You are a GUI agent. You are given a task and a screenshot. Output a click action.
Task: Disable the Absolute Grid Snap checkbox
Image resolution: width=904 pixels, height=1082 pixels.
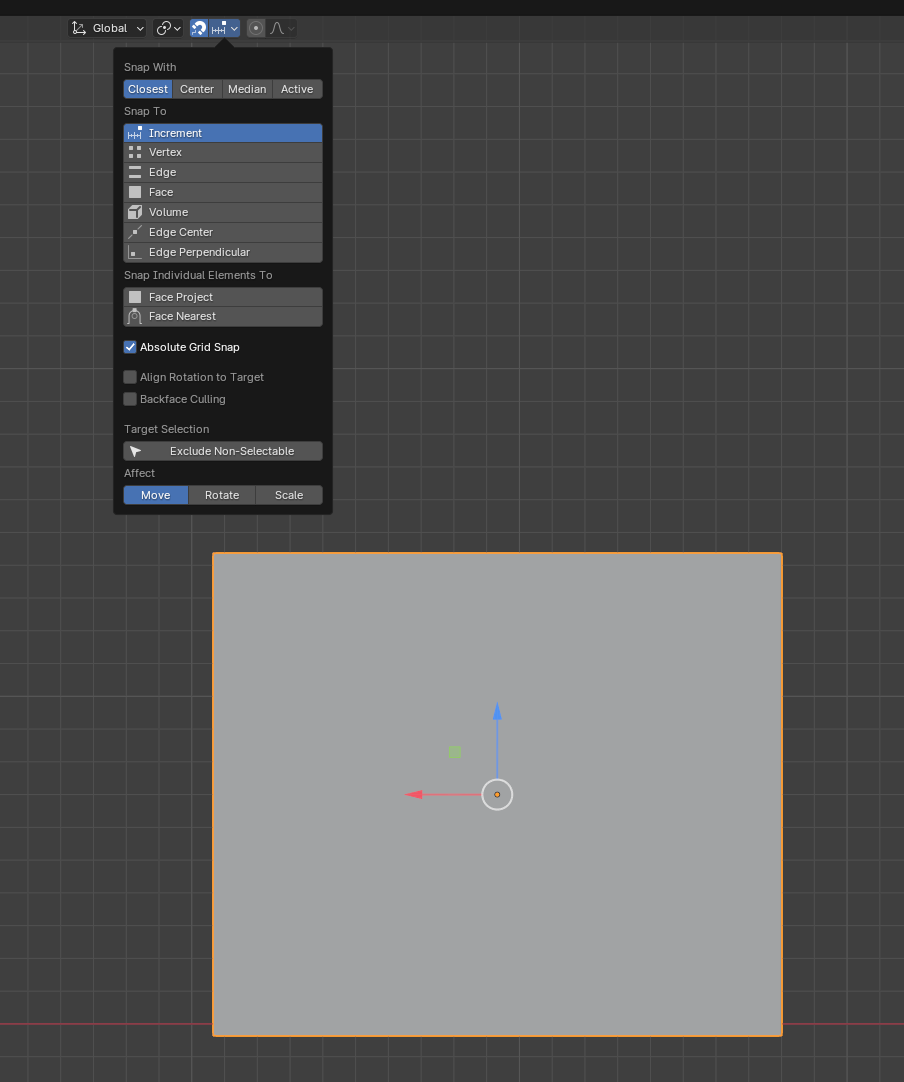click(130, 347)
